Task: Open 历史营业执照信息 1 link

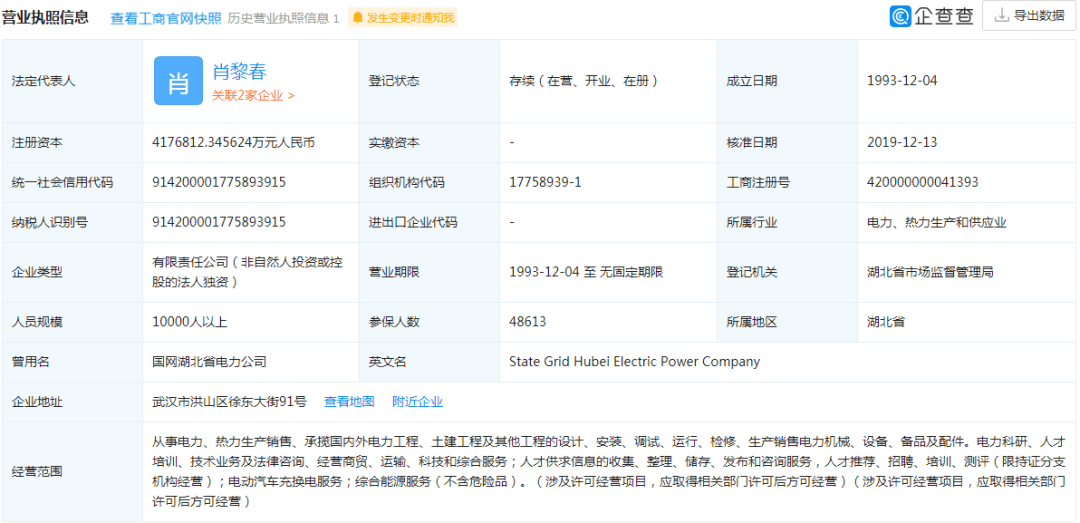Action: tap(283, 18)
